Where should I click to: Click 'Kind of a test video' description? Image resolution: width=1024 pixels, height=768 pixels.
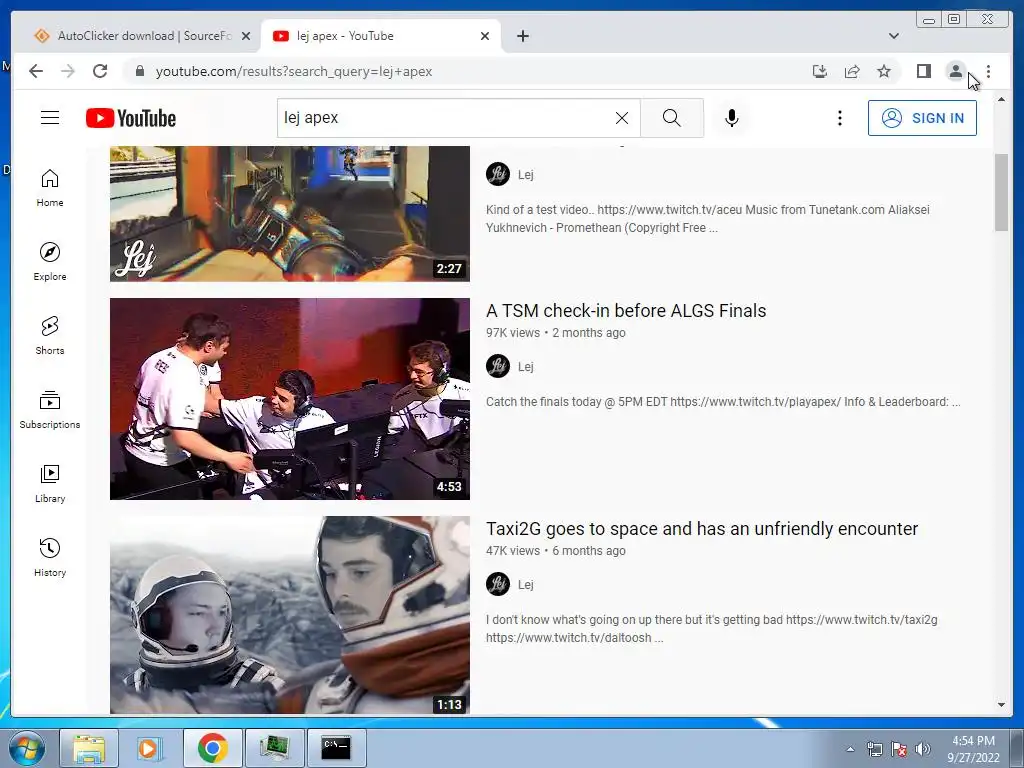(x=707, y=219)
